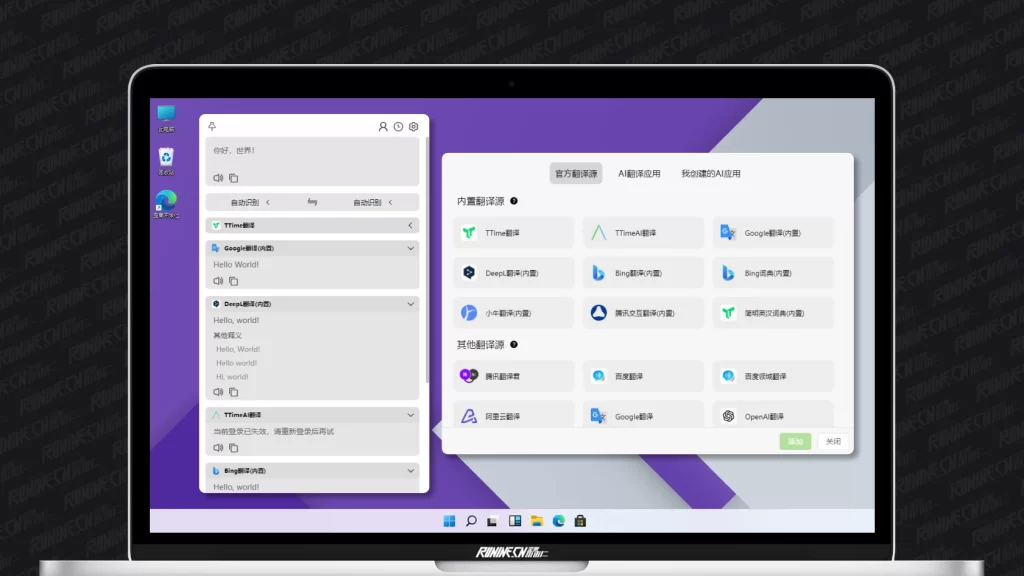Open the user account icon
The image size is (1024, 576).
[x=383, y=127]
